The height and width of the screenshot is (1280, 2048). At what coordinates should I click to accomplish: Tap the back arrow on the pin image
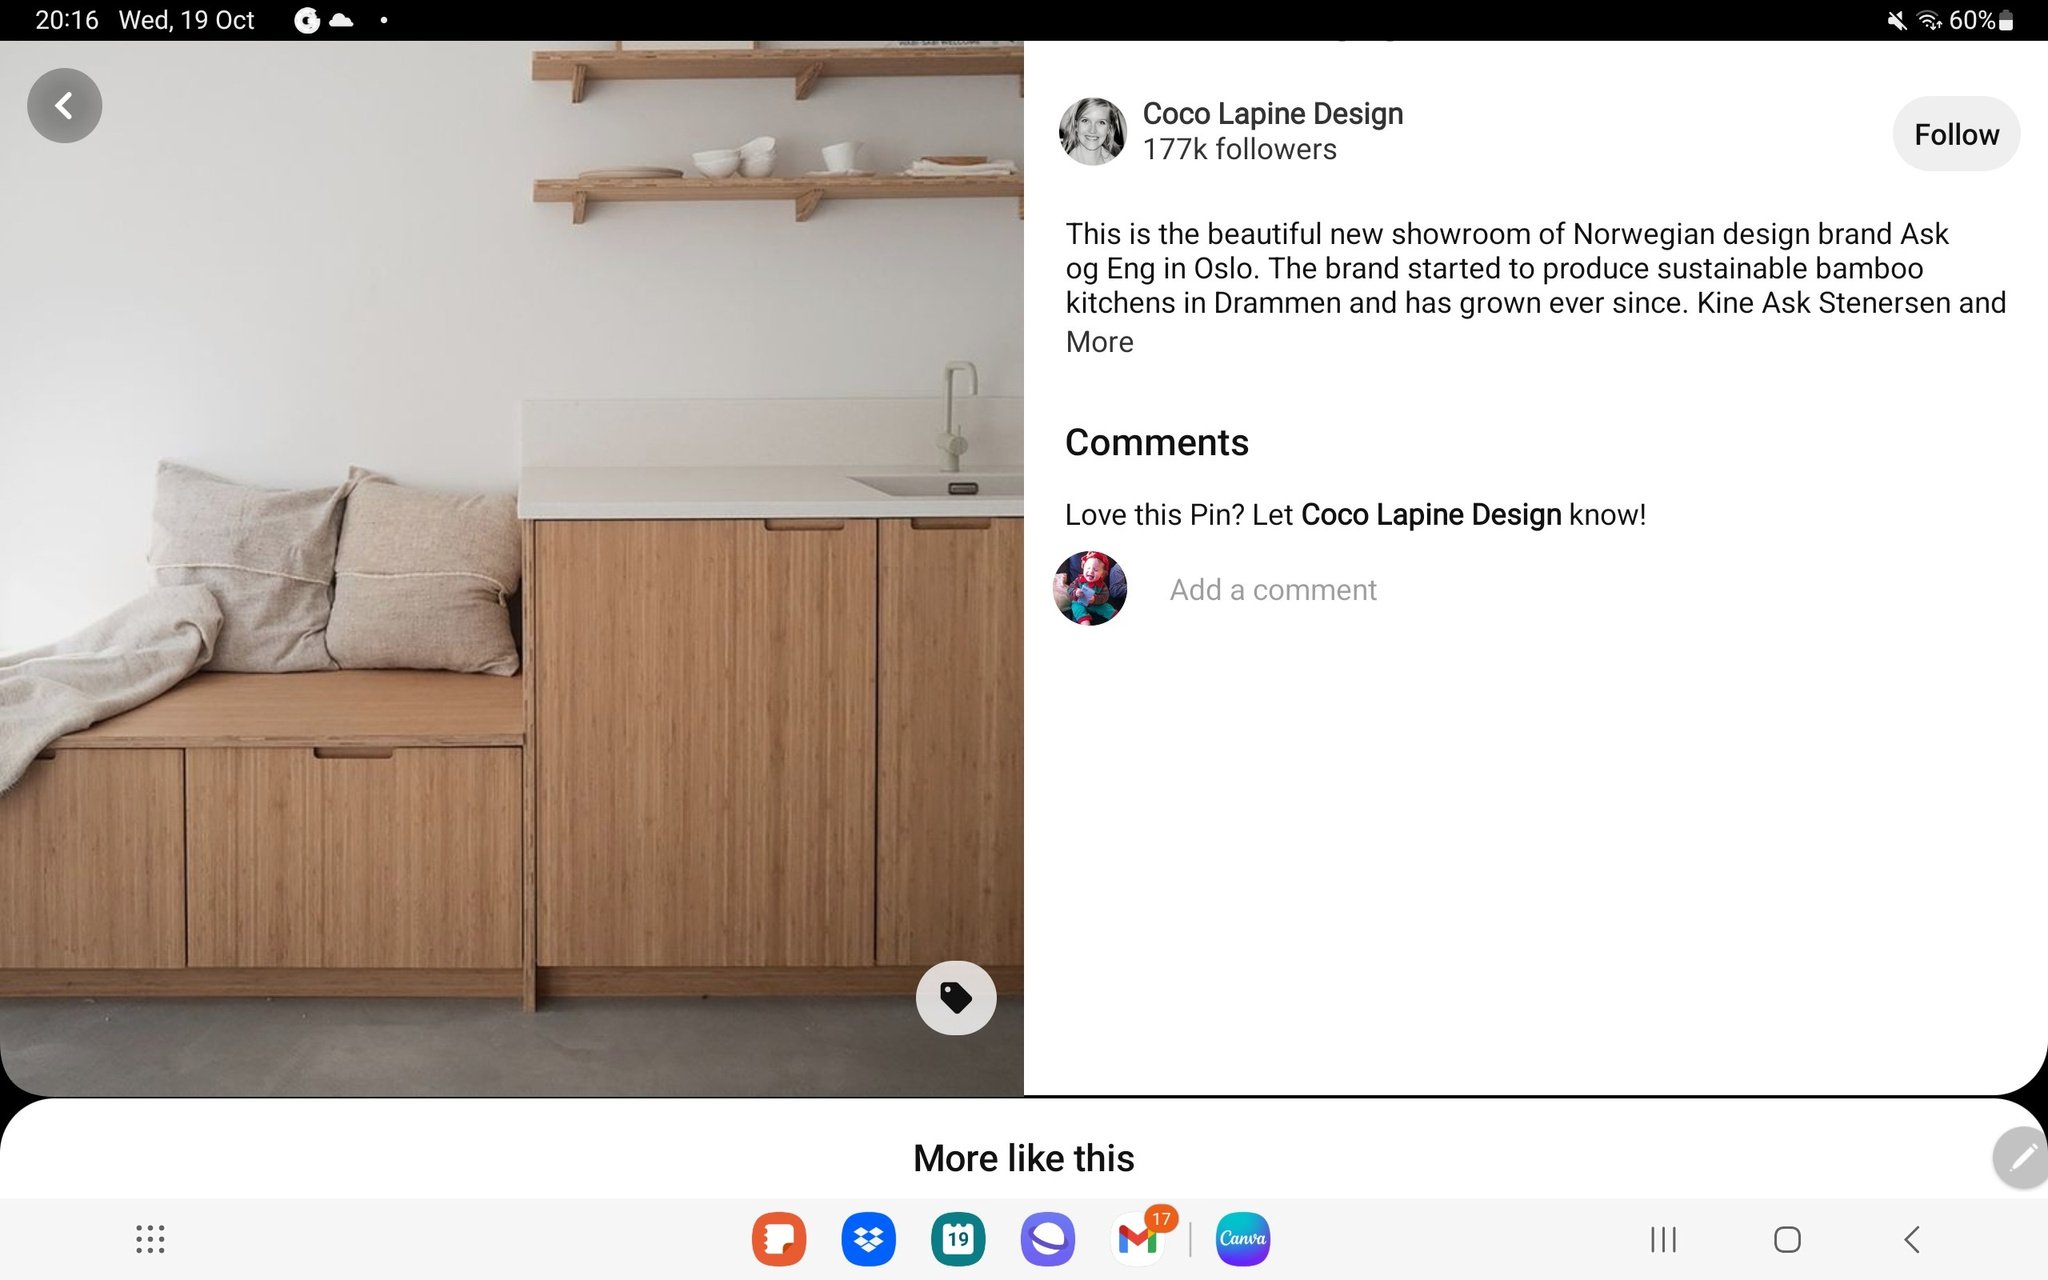point(64,105)
